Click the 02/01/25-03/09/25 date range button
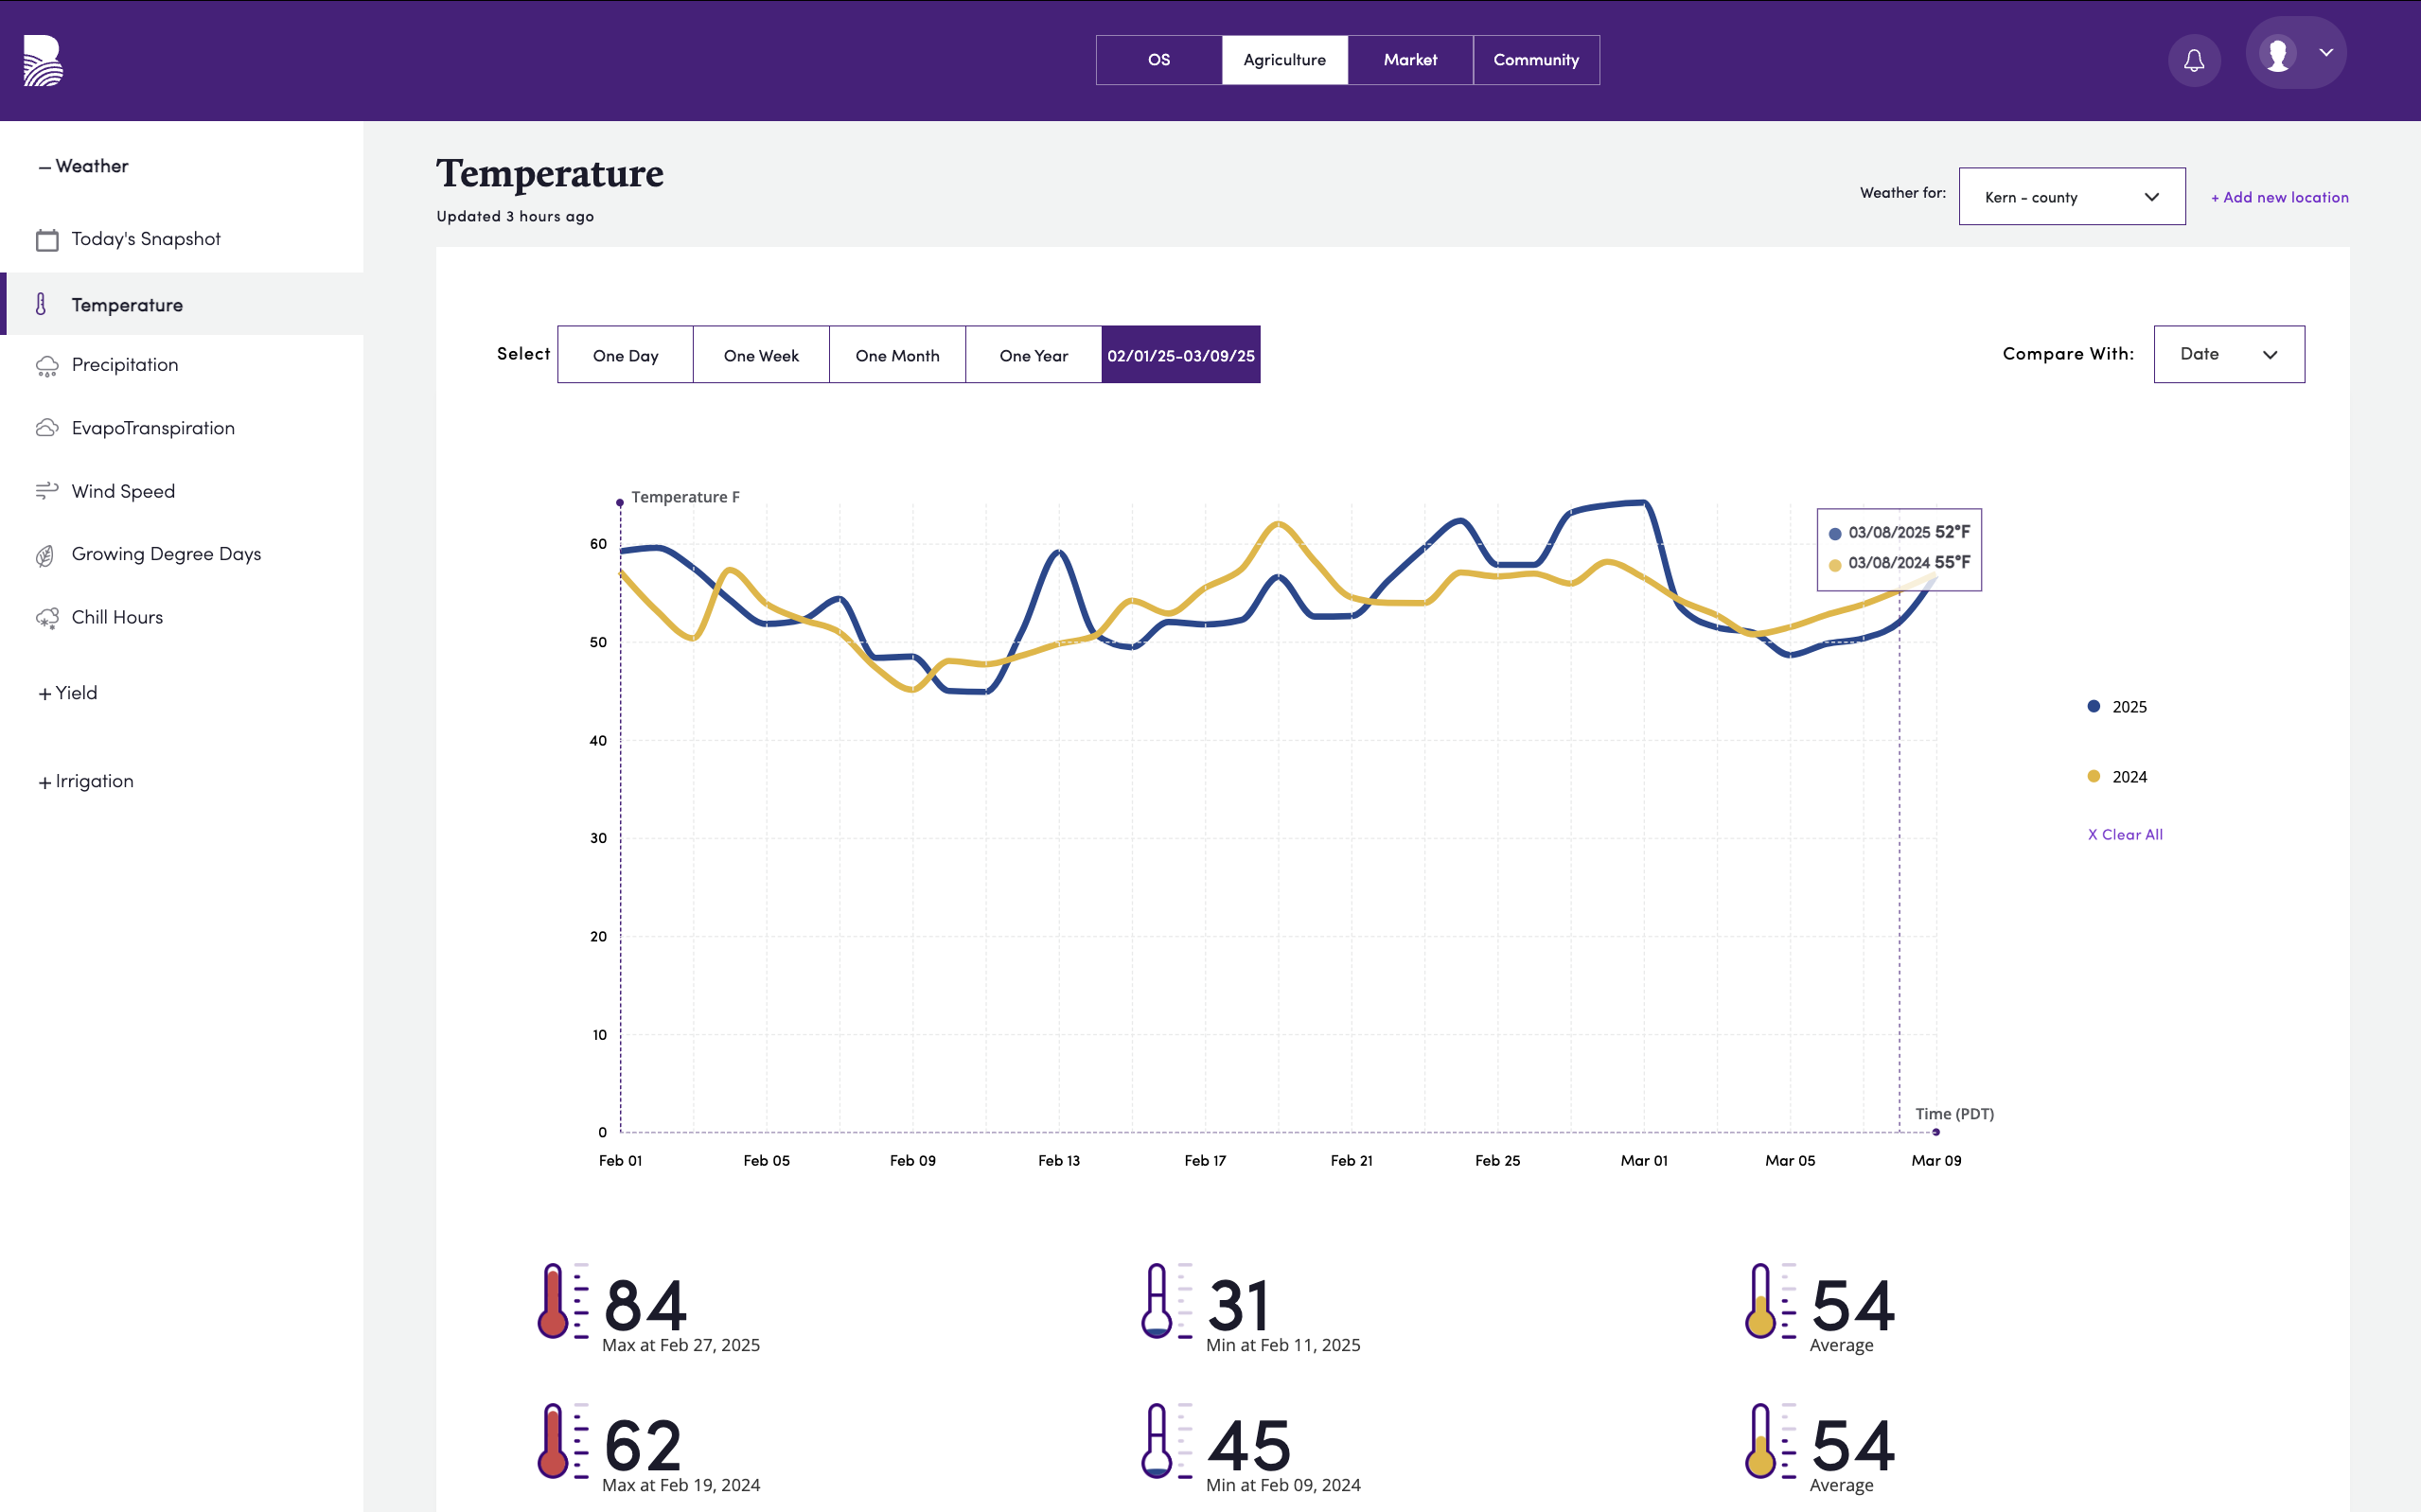 coord(1181,355)
